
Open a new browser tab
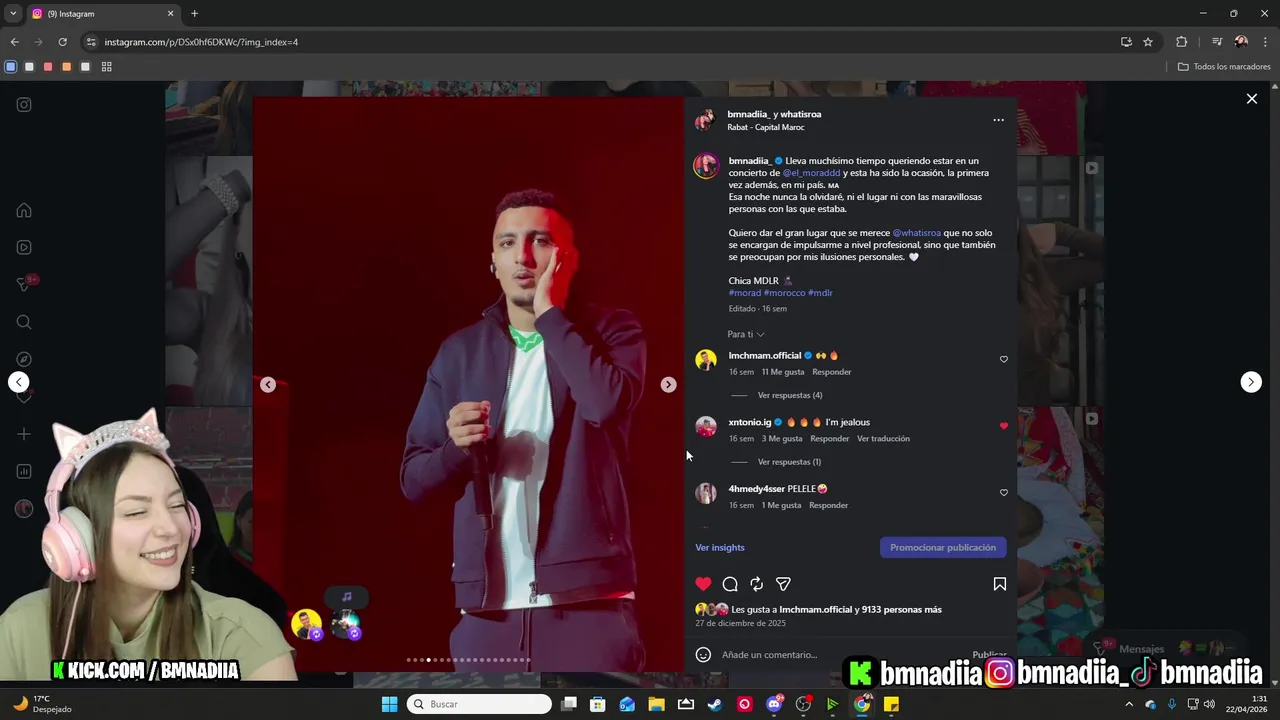coord(194,14)
